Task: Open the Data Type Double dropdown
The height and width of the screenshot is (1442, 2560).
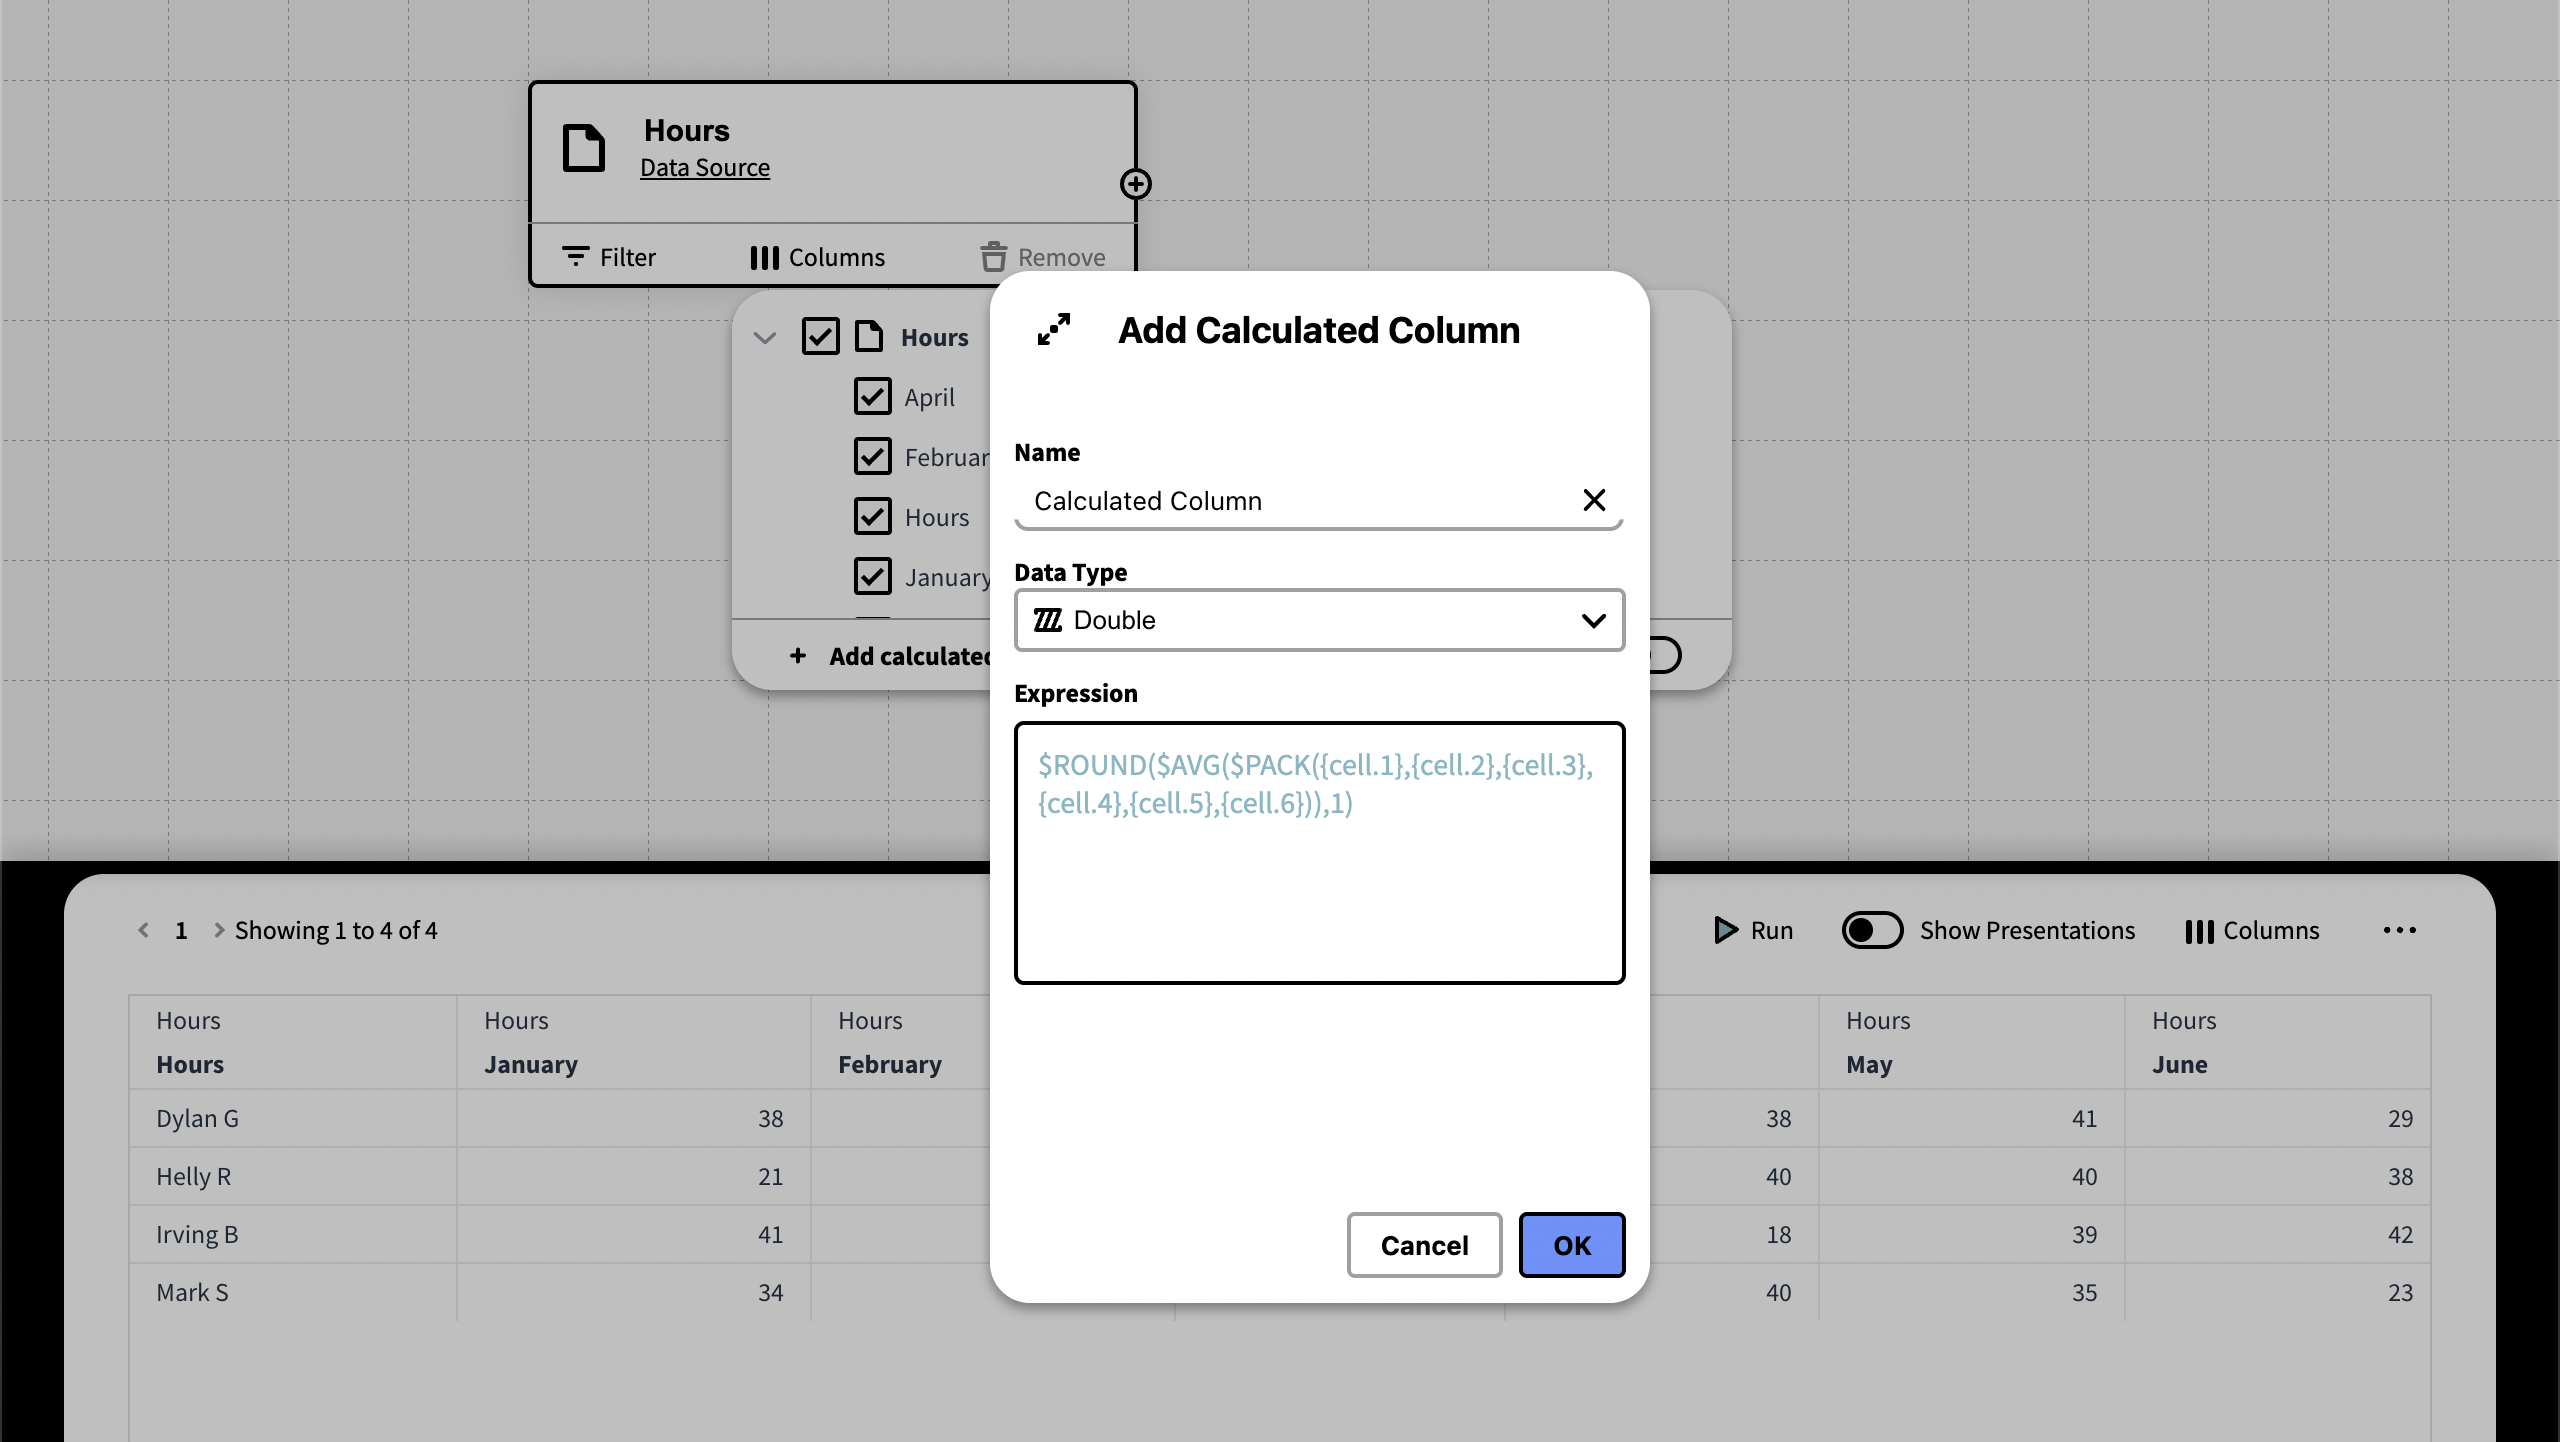Action: [x=1318, y=620]
